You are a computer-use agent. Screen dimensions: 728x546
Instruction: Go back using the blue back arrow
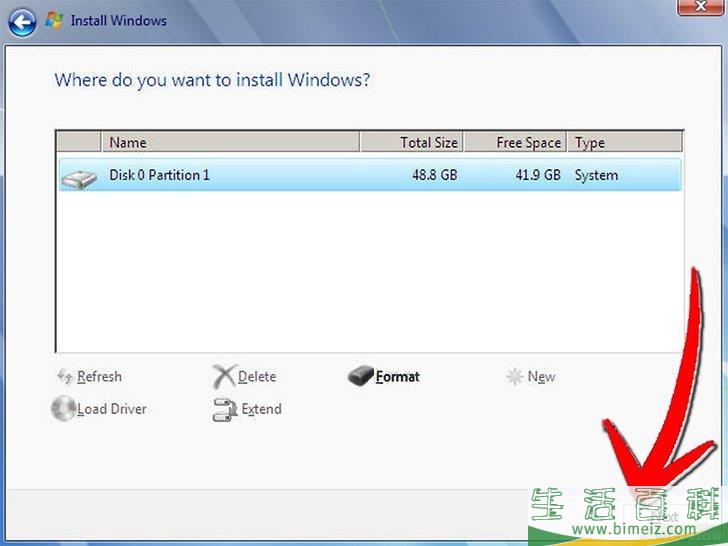pos(22,22)
